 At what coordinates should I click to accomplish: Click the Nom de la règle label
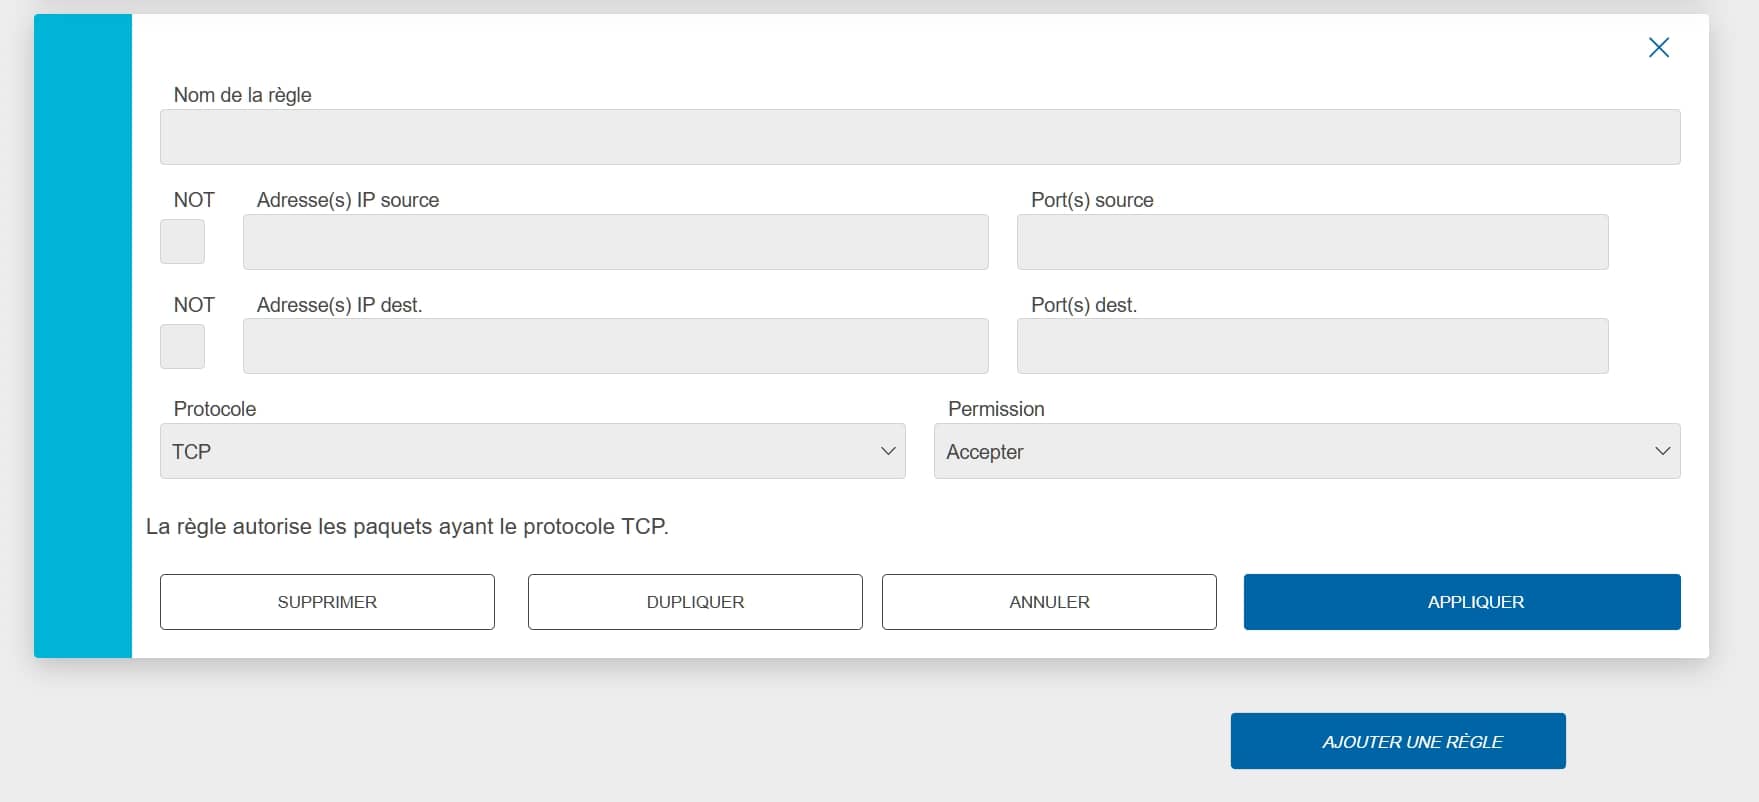(x=242, y=95)
